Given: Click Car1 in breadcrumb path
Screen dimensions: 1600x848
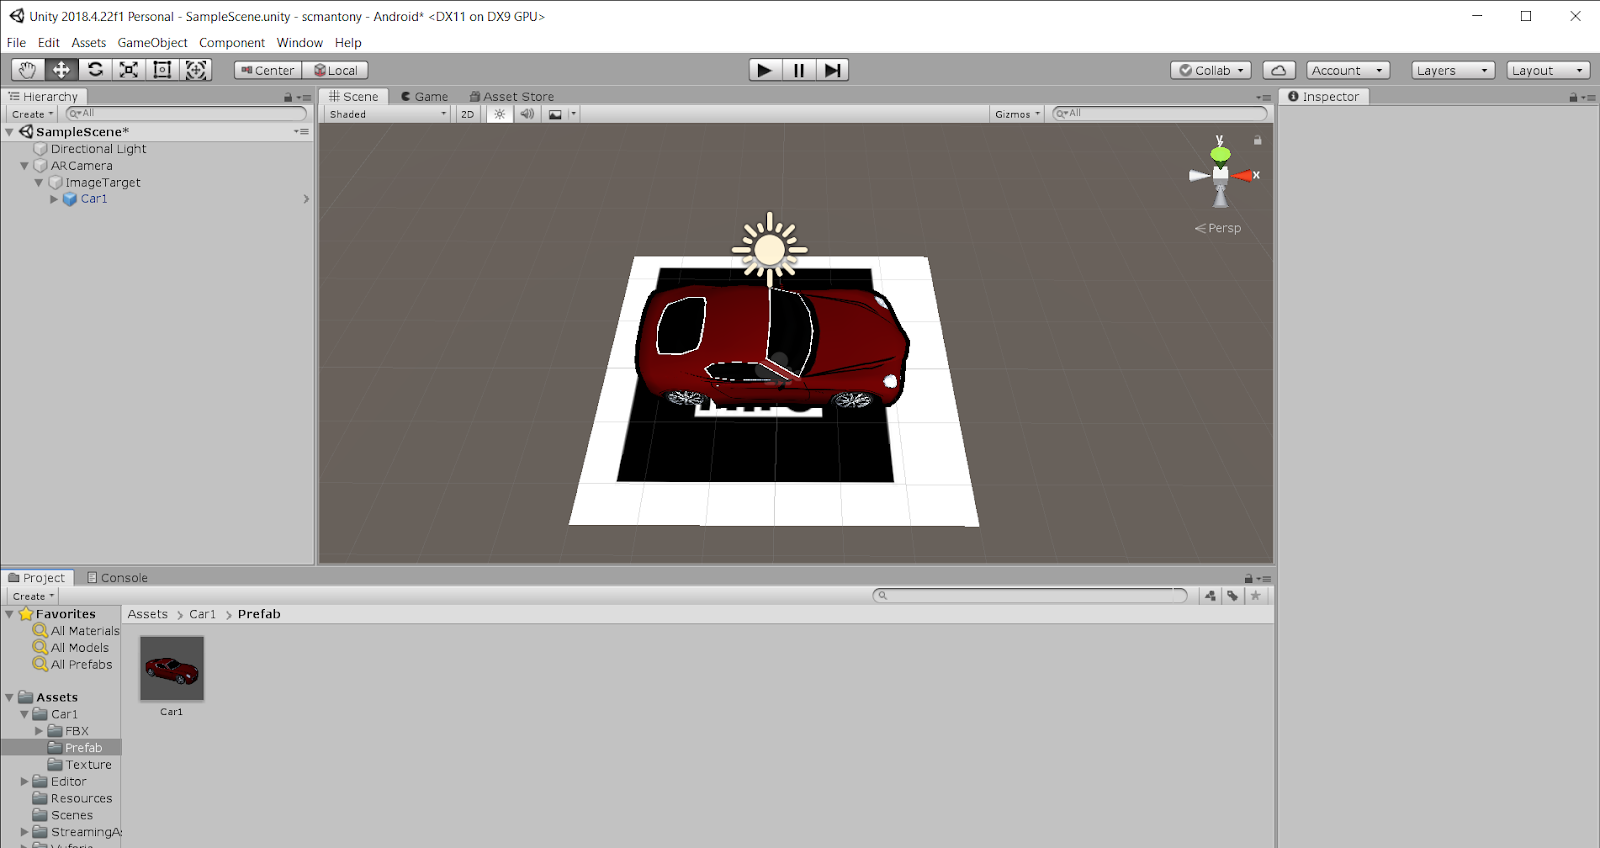Looking at the screenshot, I should pos(202,614).
